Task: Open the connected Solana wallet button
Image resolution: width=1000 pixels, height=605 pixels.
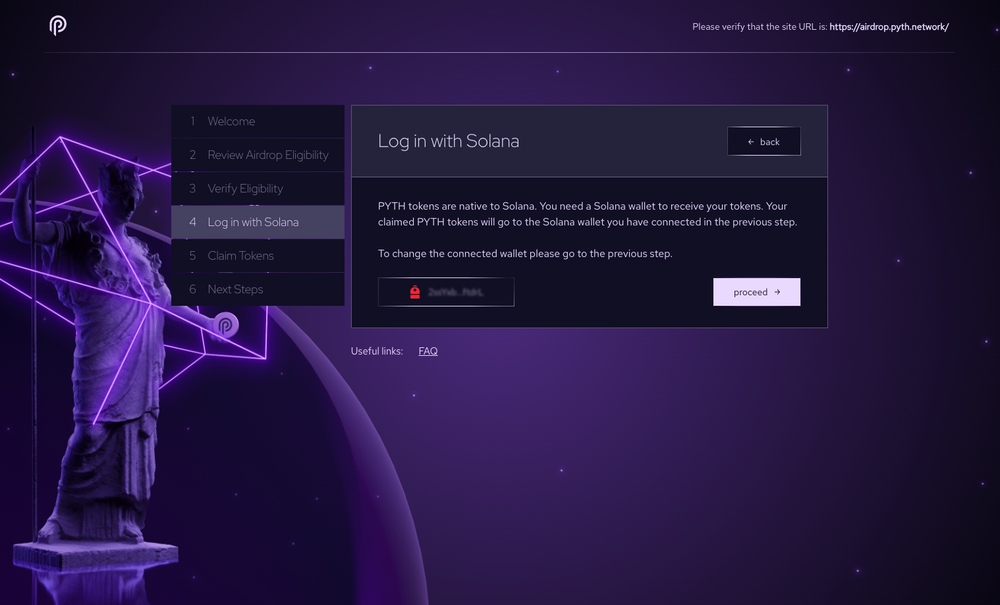Action: [446, 292]
